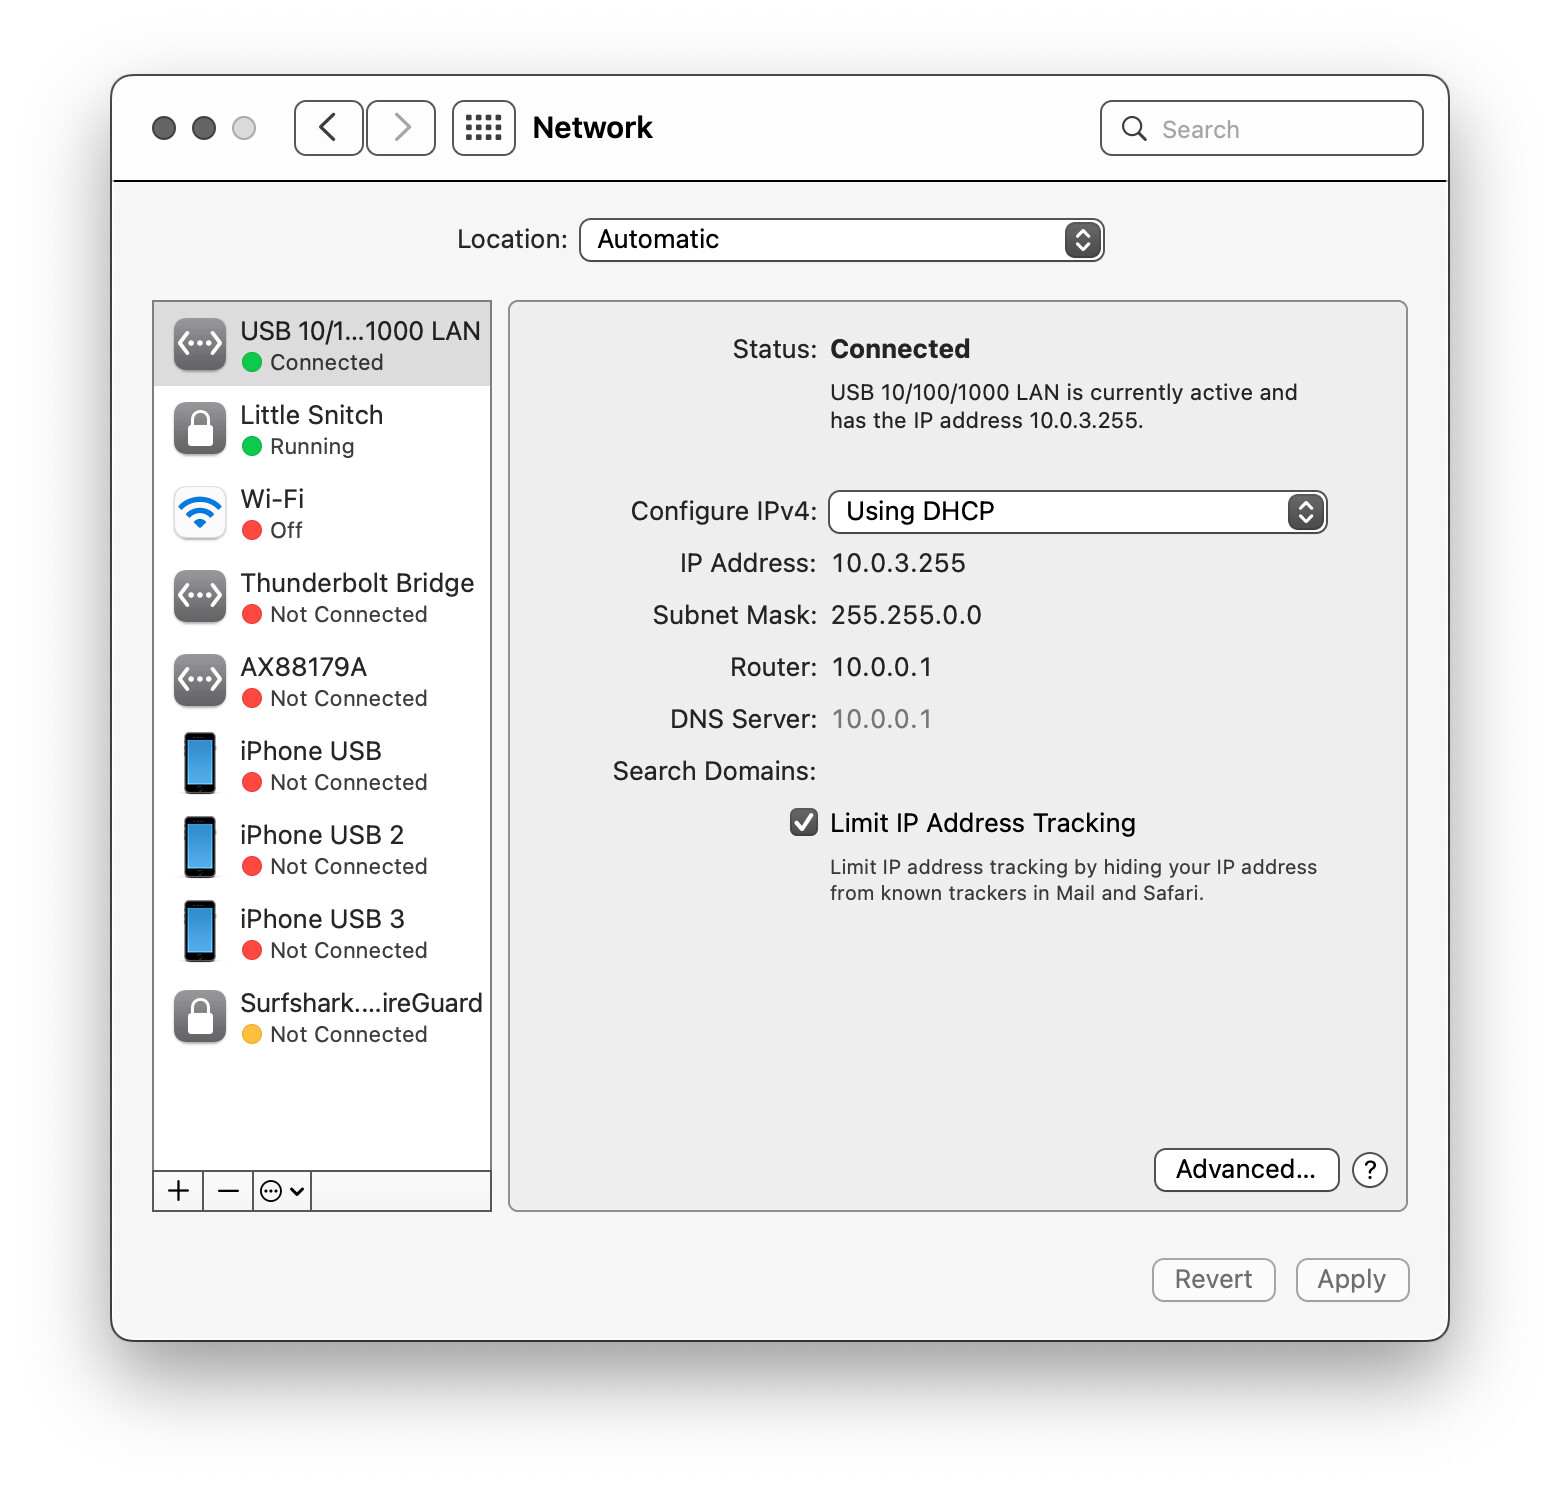Click the Router value 10.0.0.1
The width and height of the screenshot is (1560, 1488).
881,667
